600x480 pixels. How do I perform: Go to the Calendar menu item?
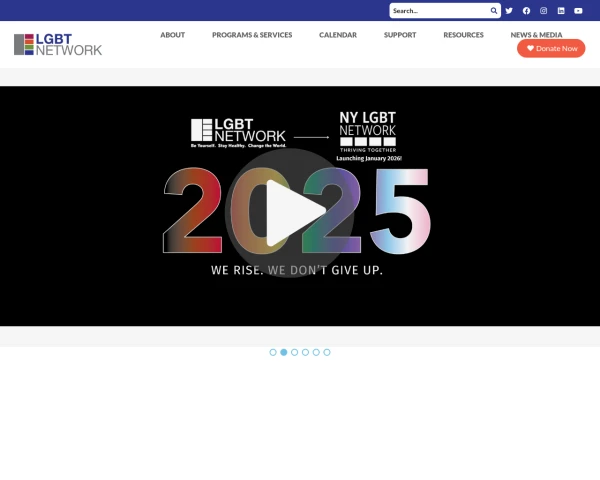(x=337, y=35)
